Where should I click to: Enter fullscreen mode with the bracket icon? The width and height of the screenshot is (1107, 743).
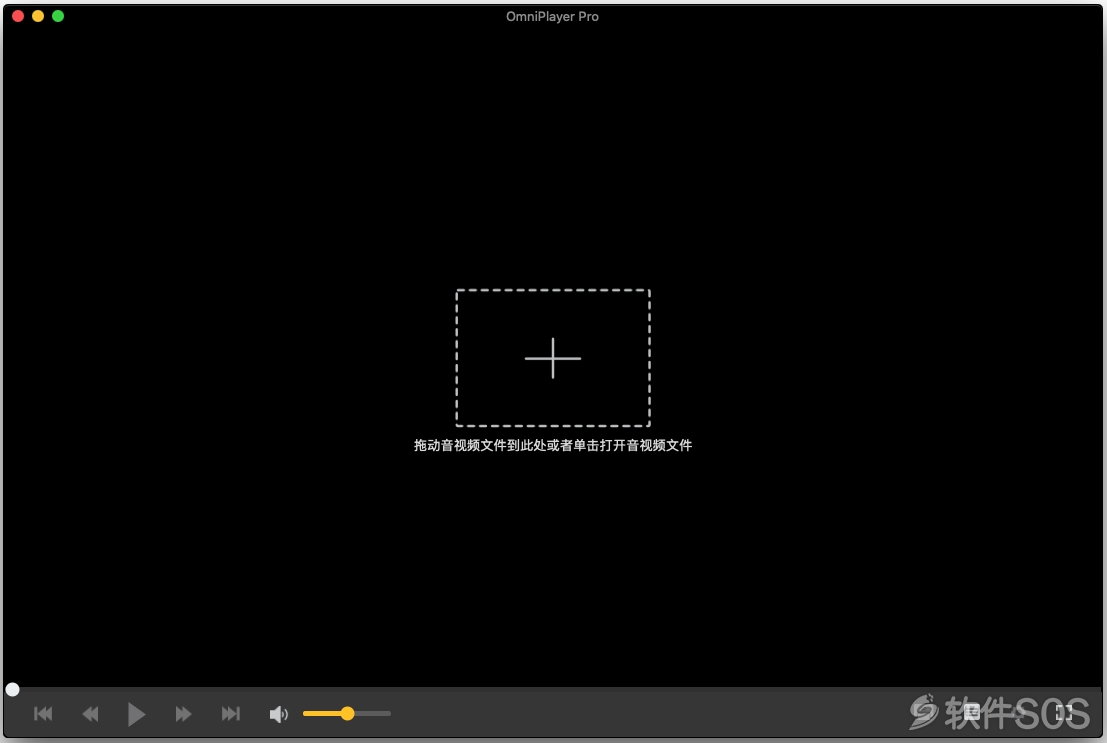pyautogui.click(x=1063, y=713)
